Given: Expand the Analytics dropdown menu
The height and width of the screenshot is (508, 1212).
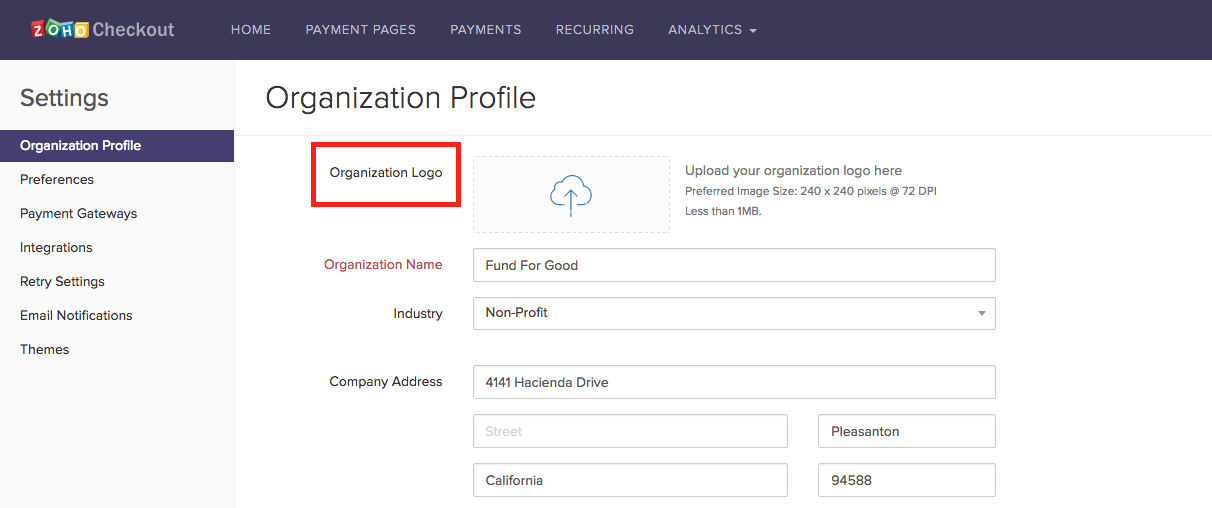Looking at the screenshot, I should tap(712, 30).
